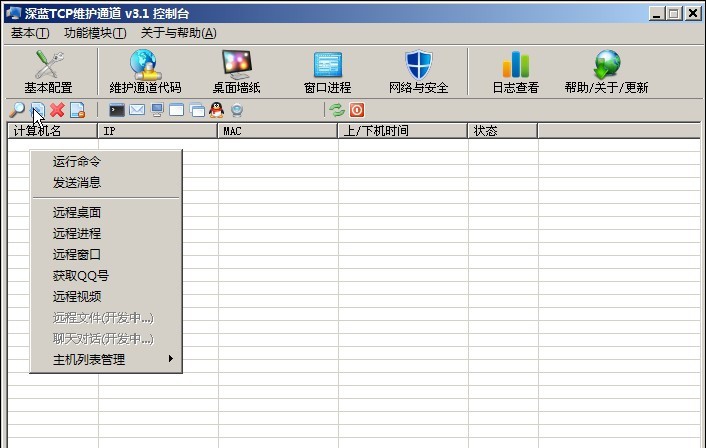Open 网络与安全 shield module
Viewport: 706px width, 448px height.
(x=418, y=72)
